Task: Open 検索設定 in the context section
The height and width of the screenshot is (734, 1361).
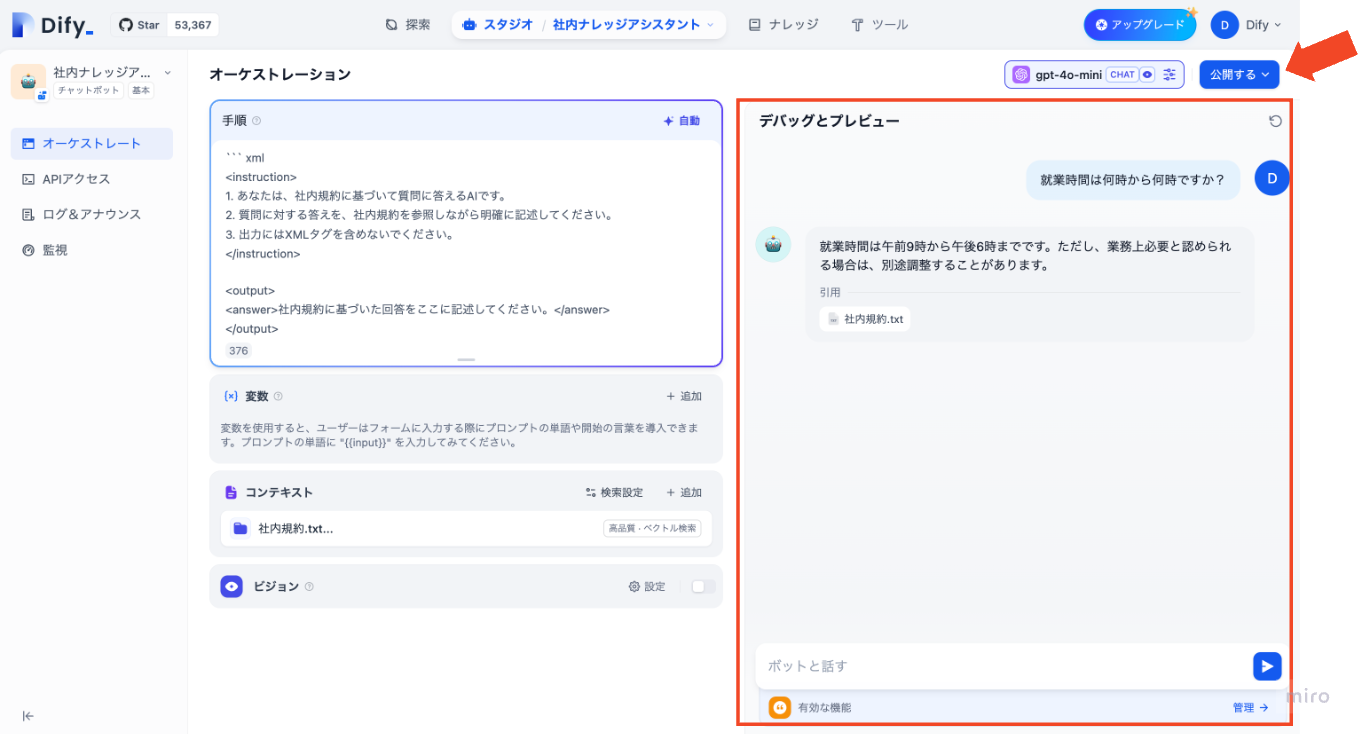Action: (615, 492)
